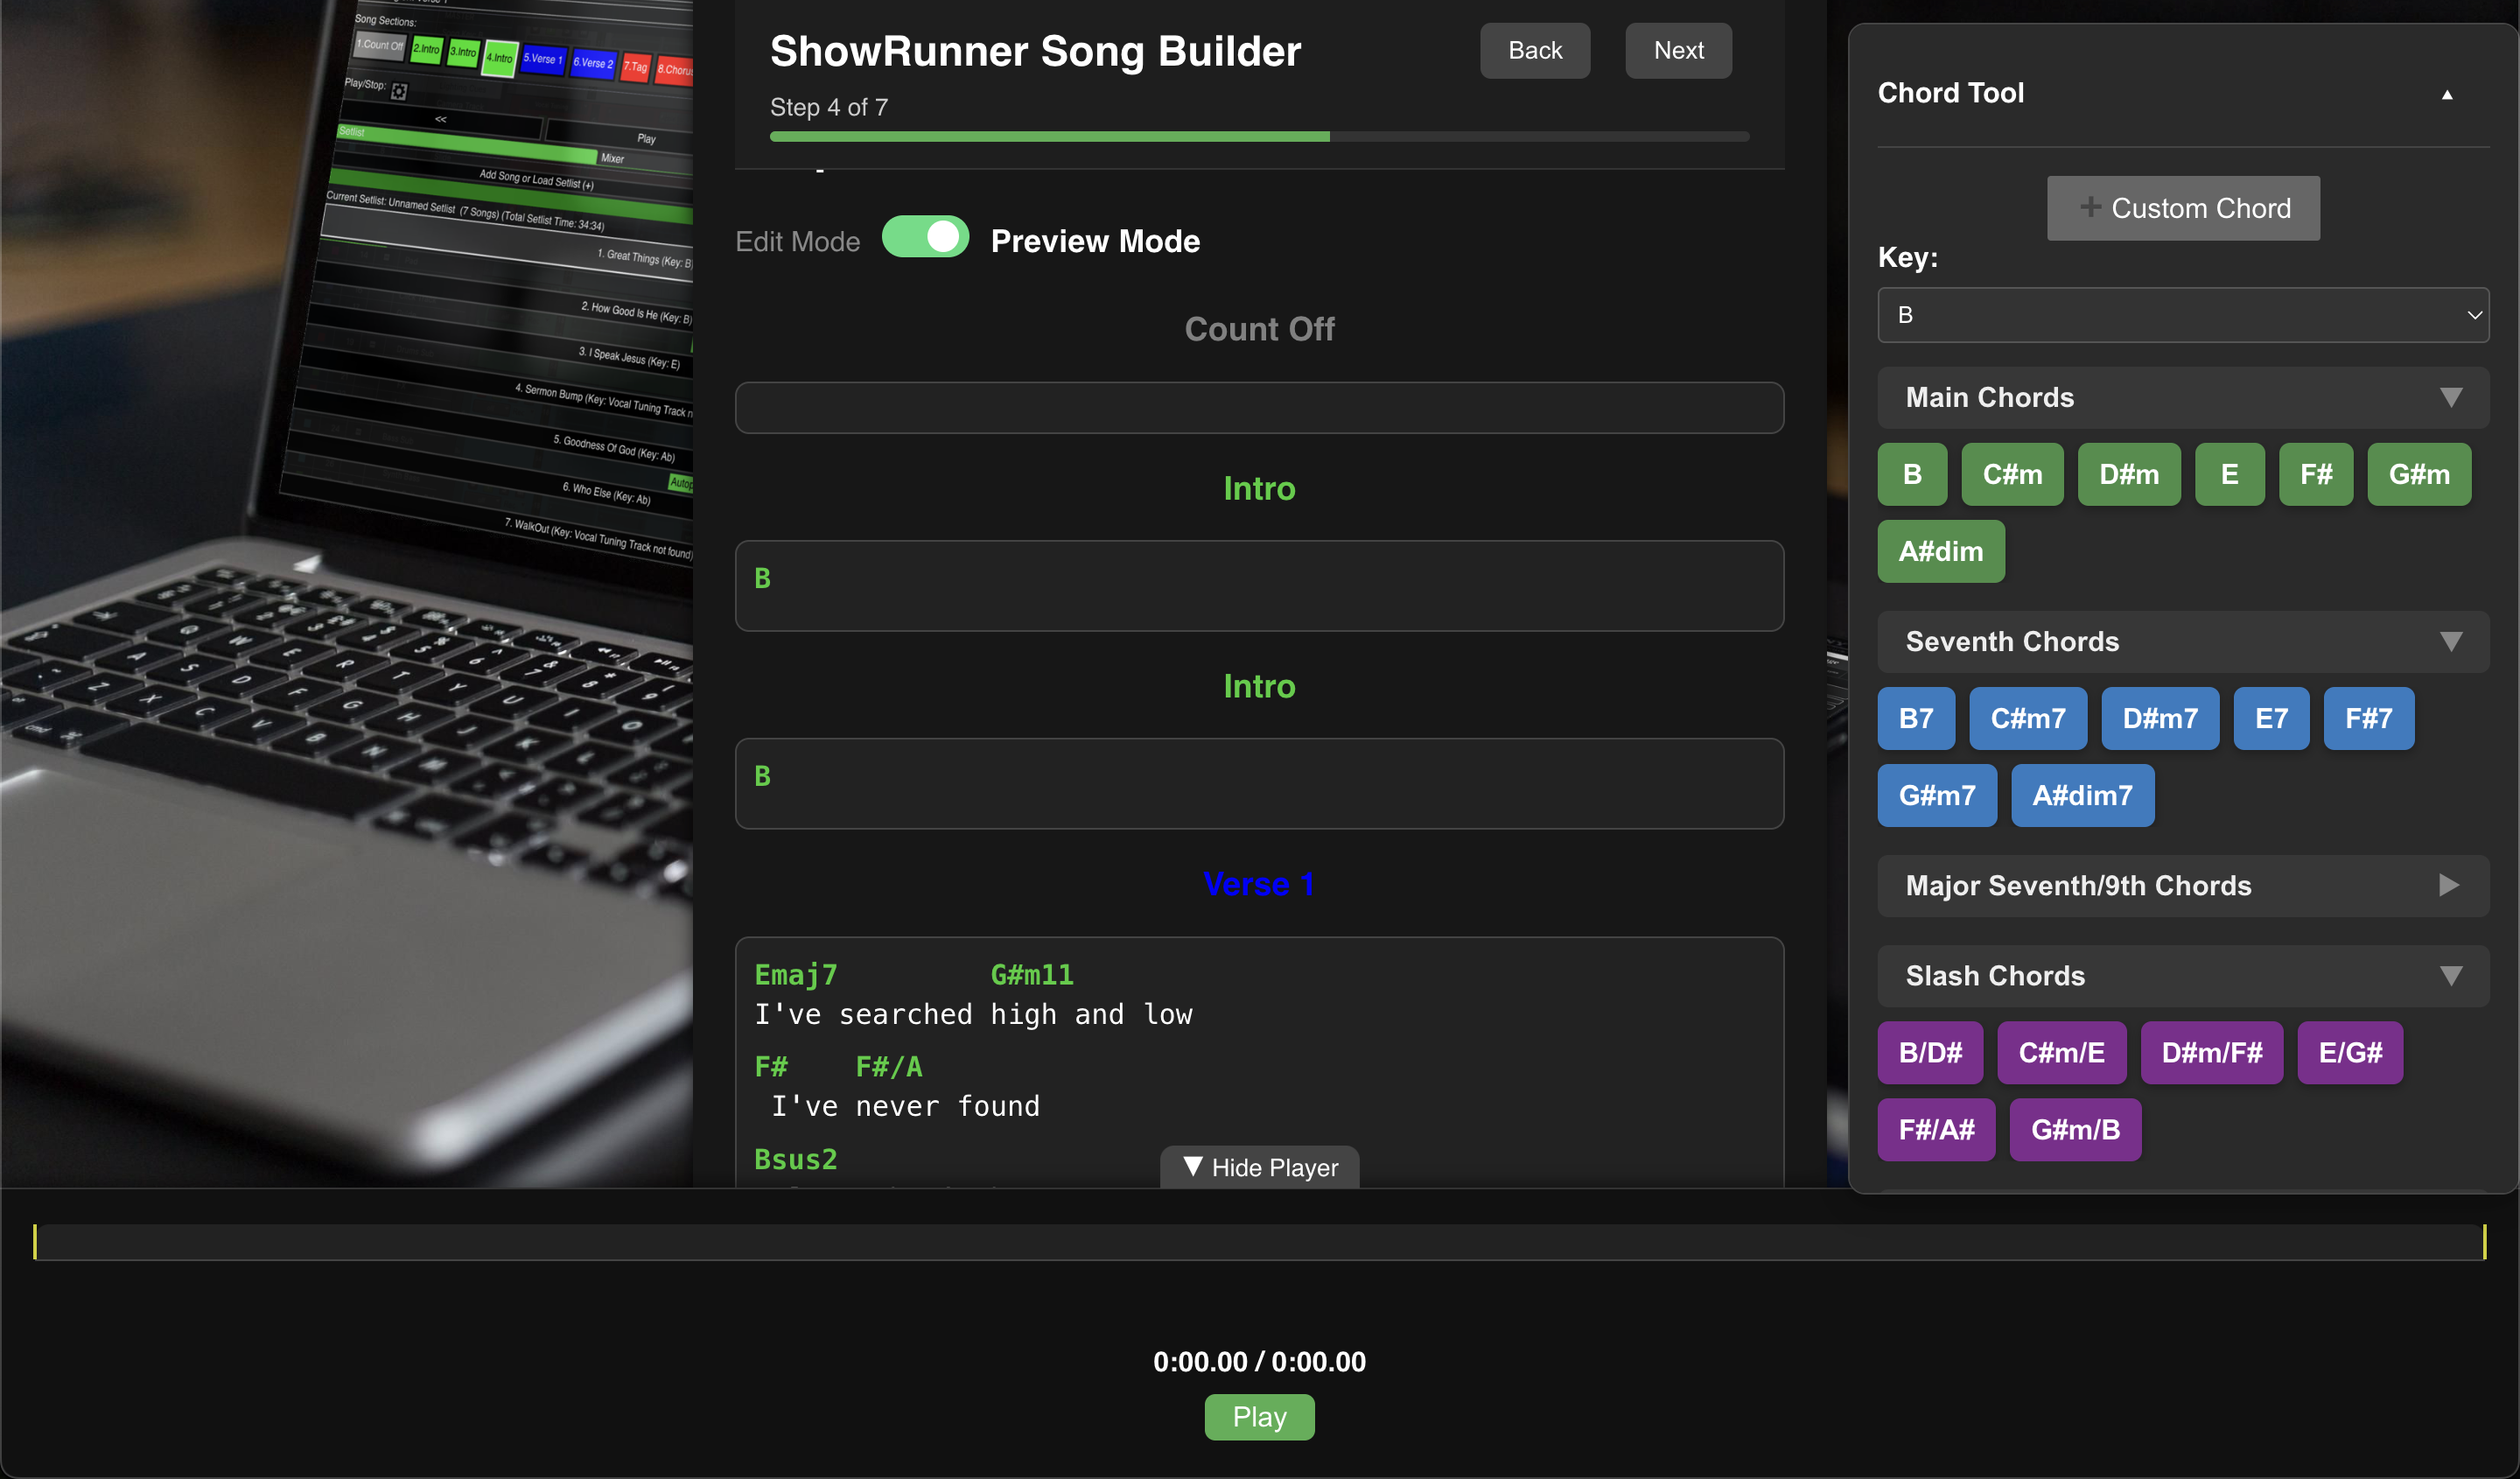Insert the B7 seventh chord

pos(1915,718)
